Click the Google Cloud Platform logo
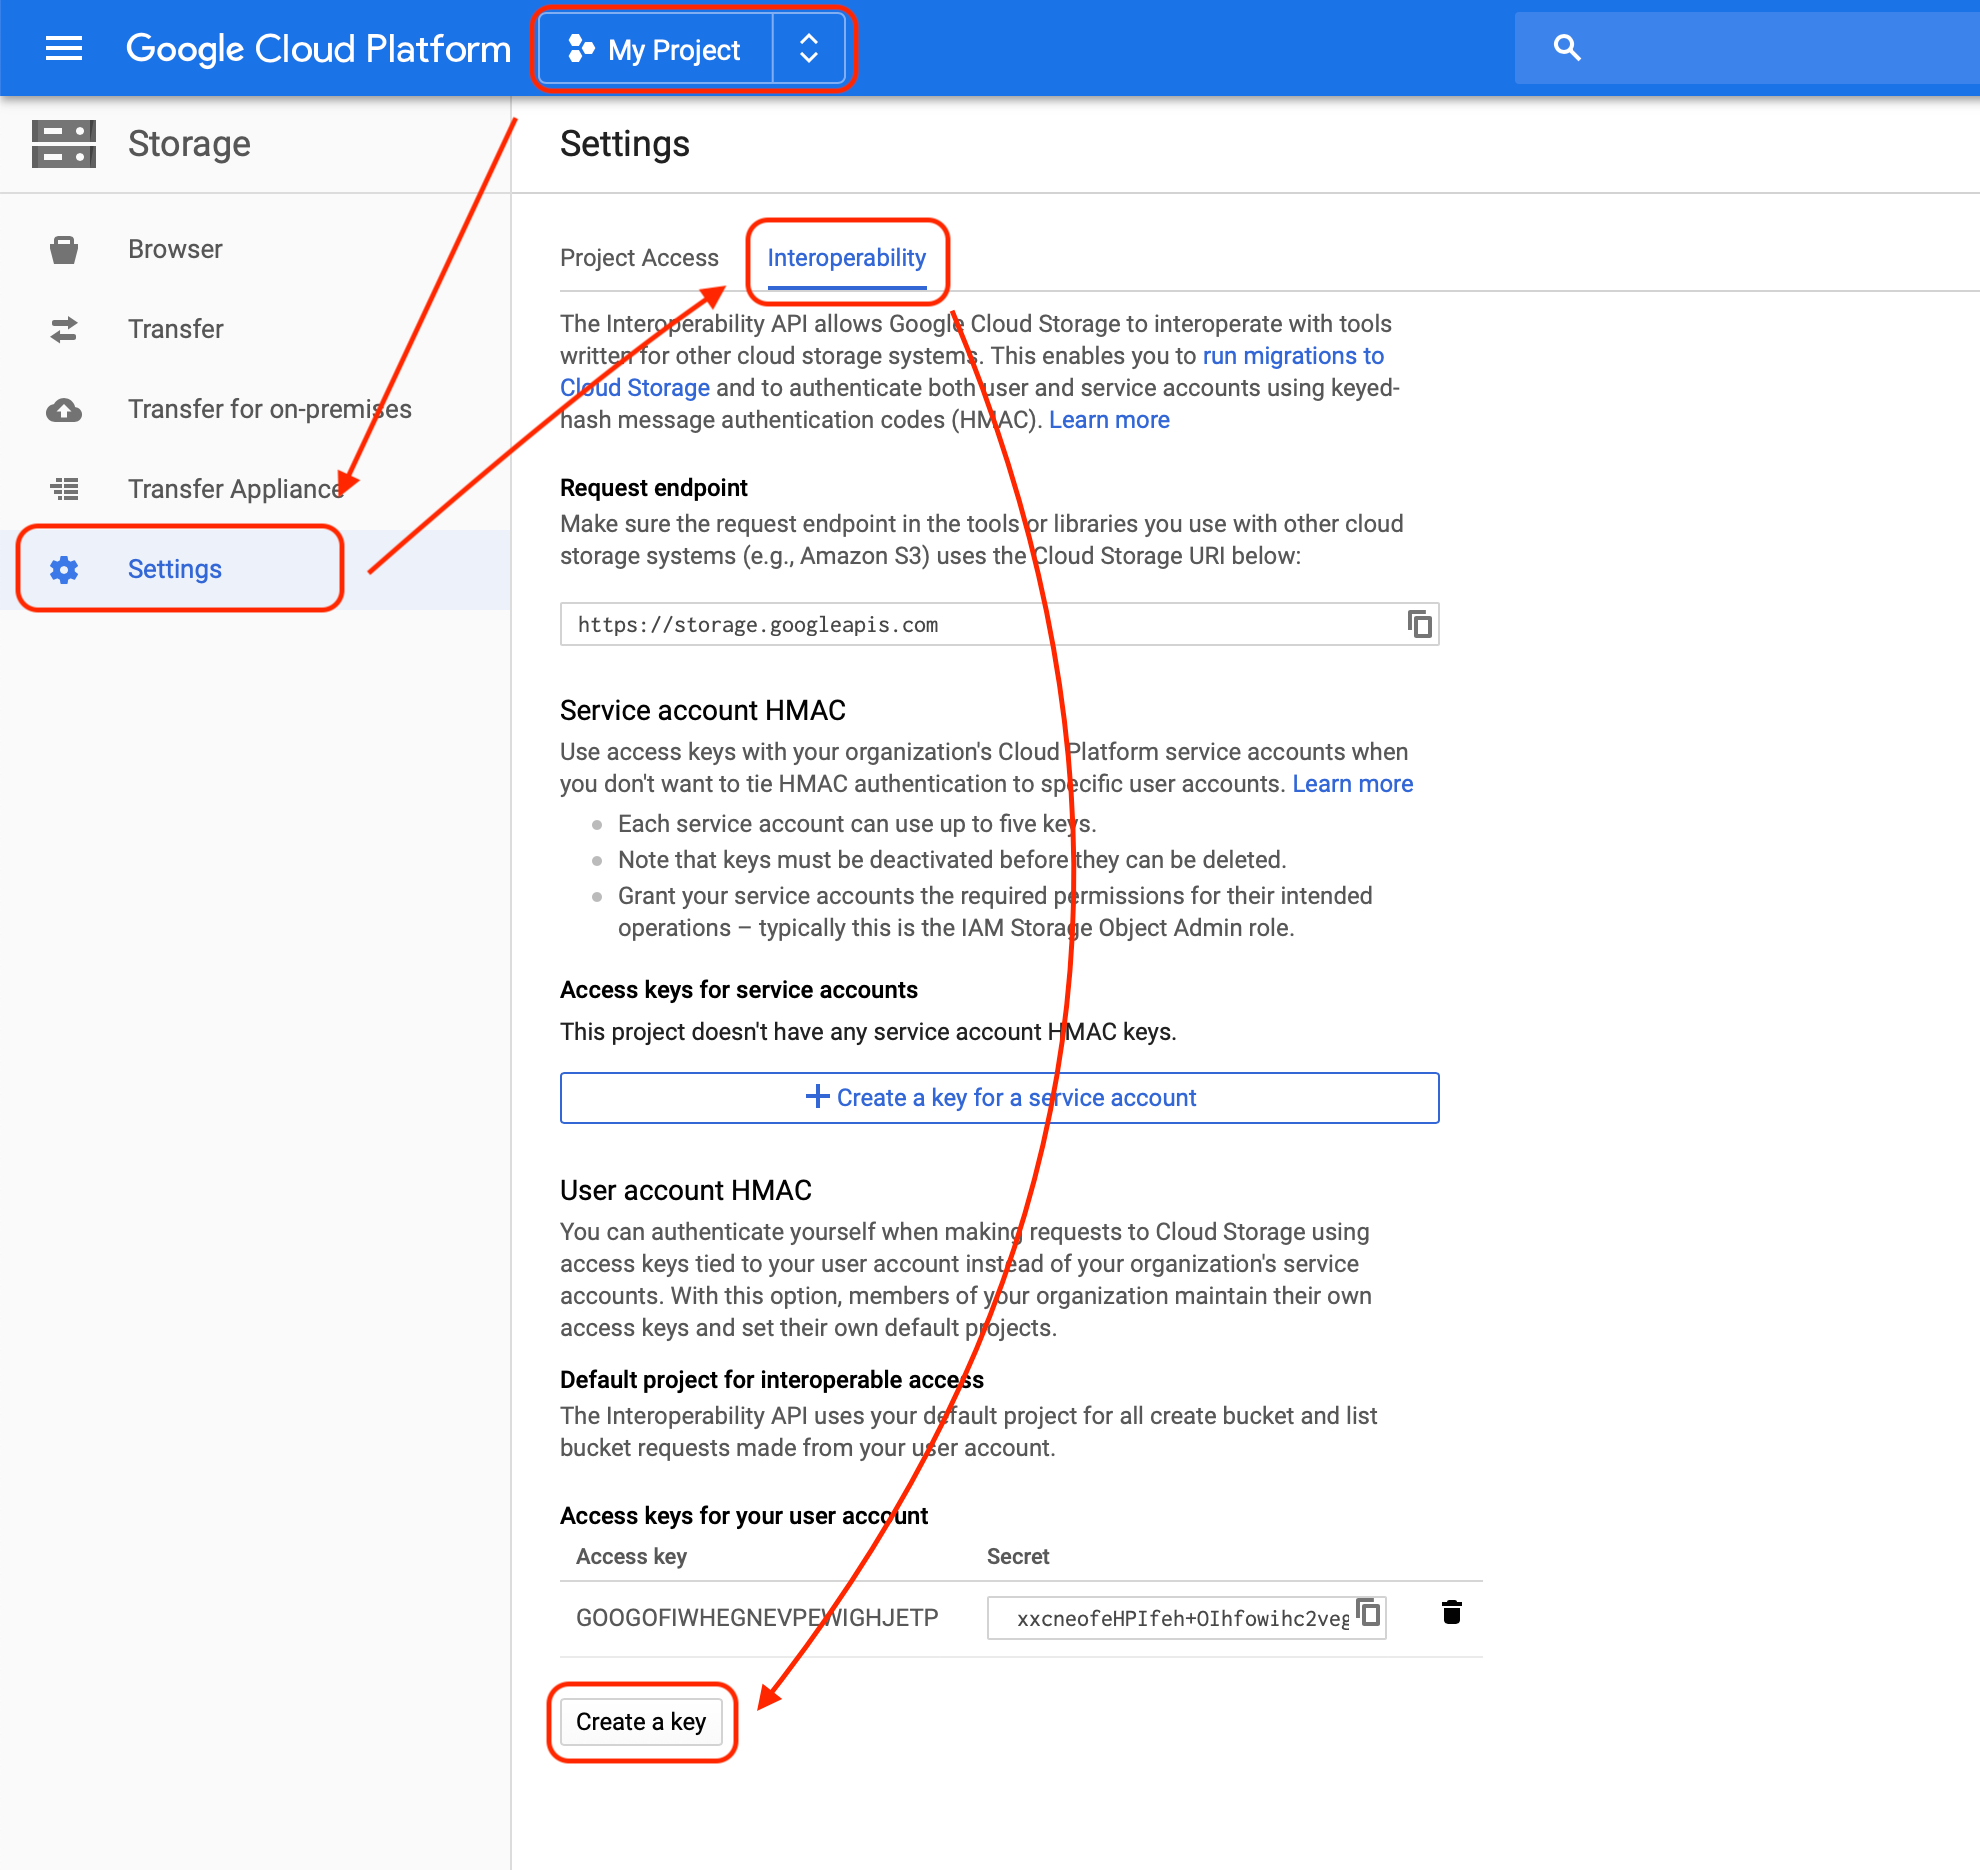 [x=318, y=48]
